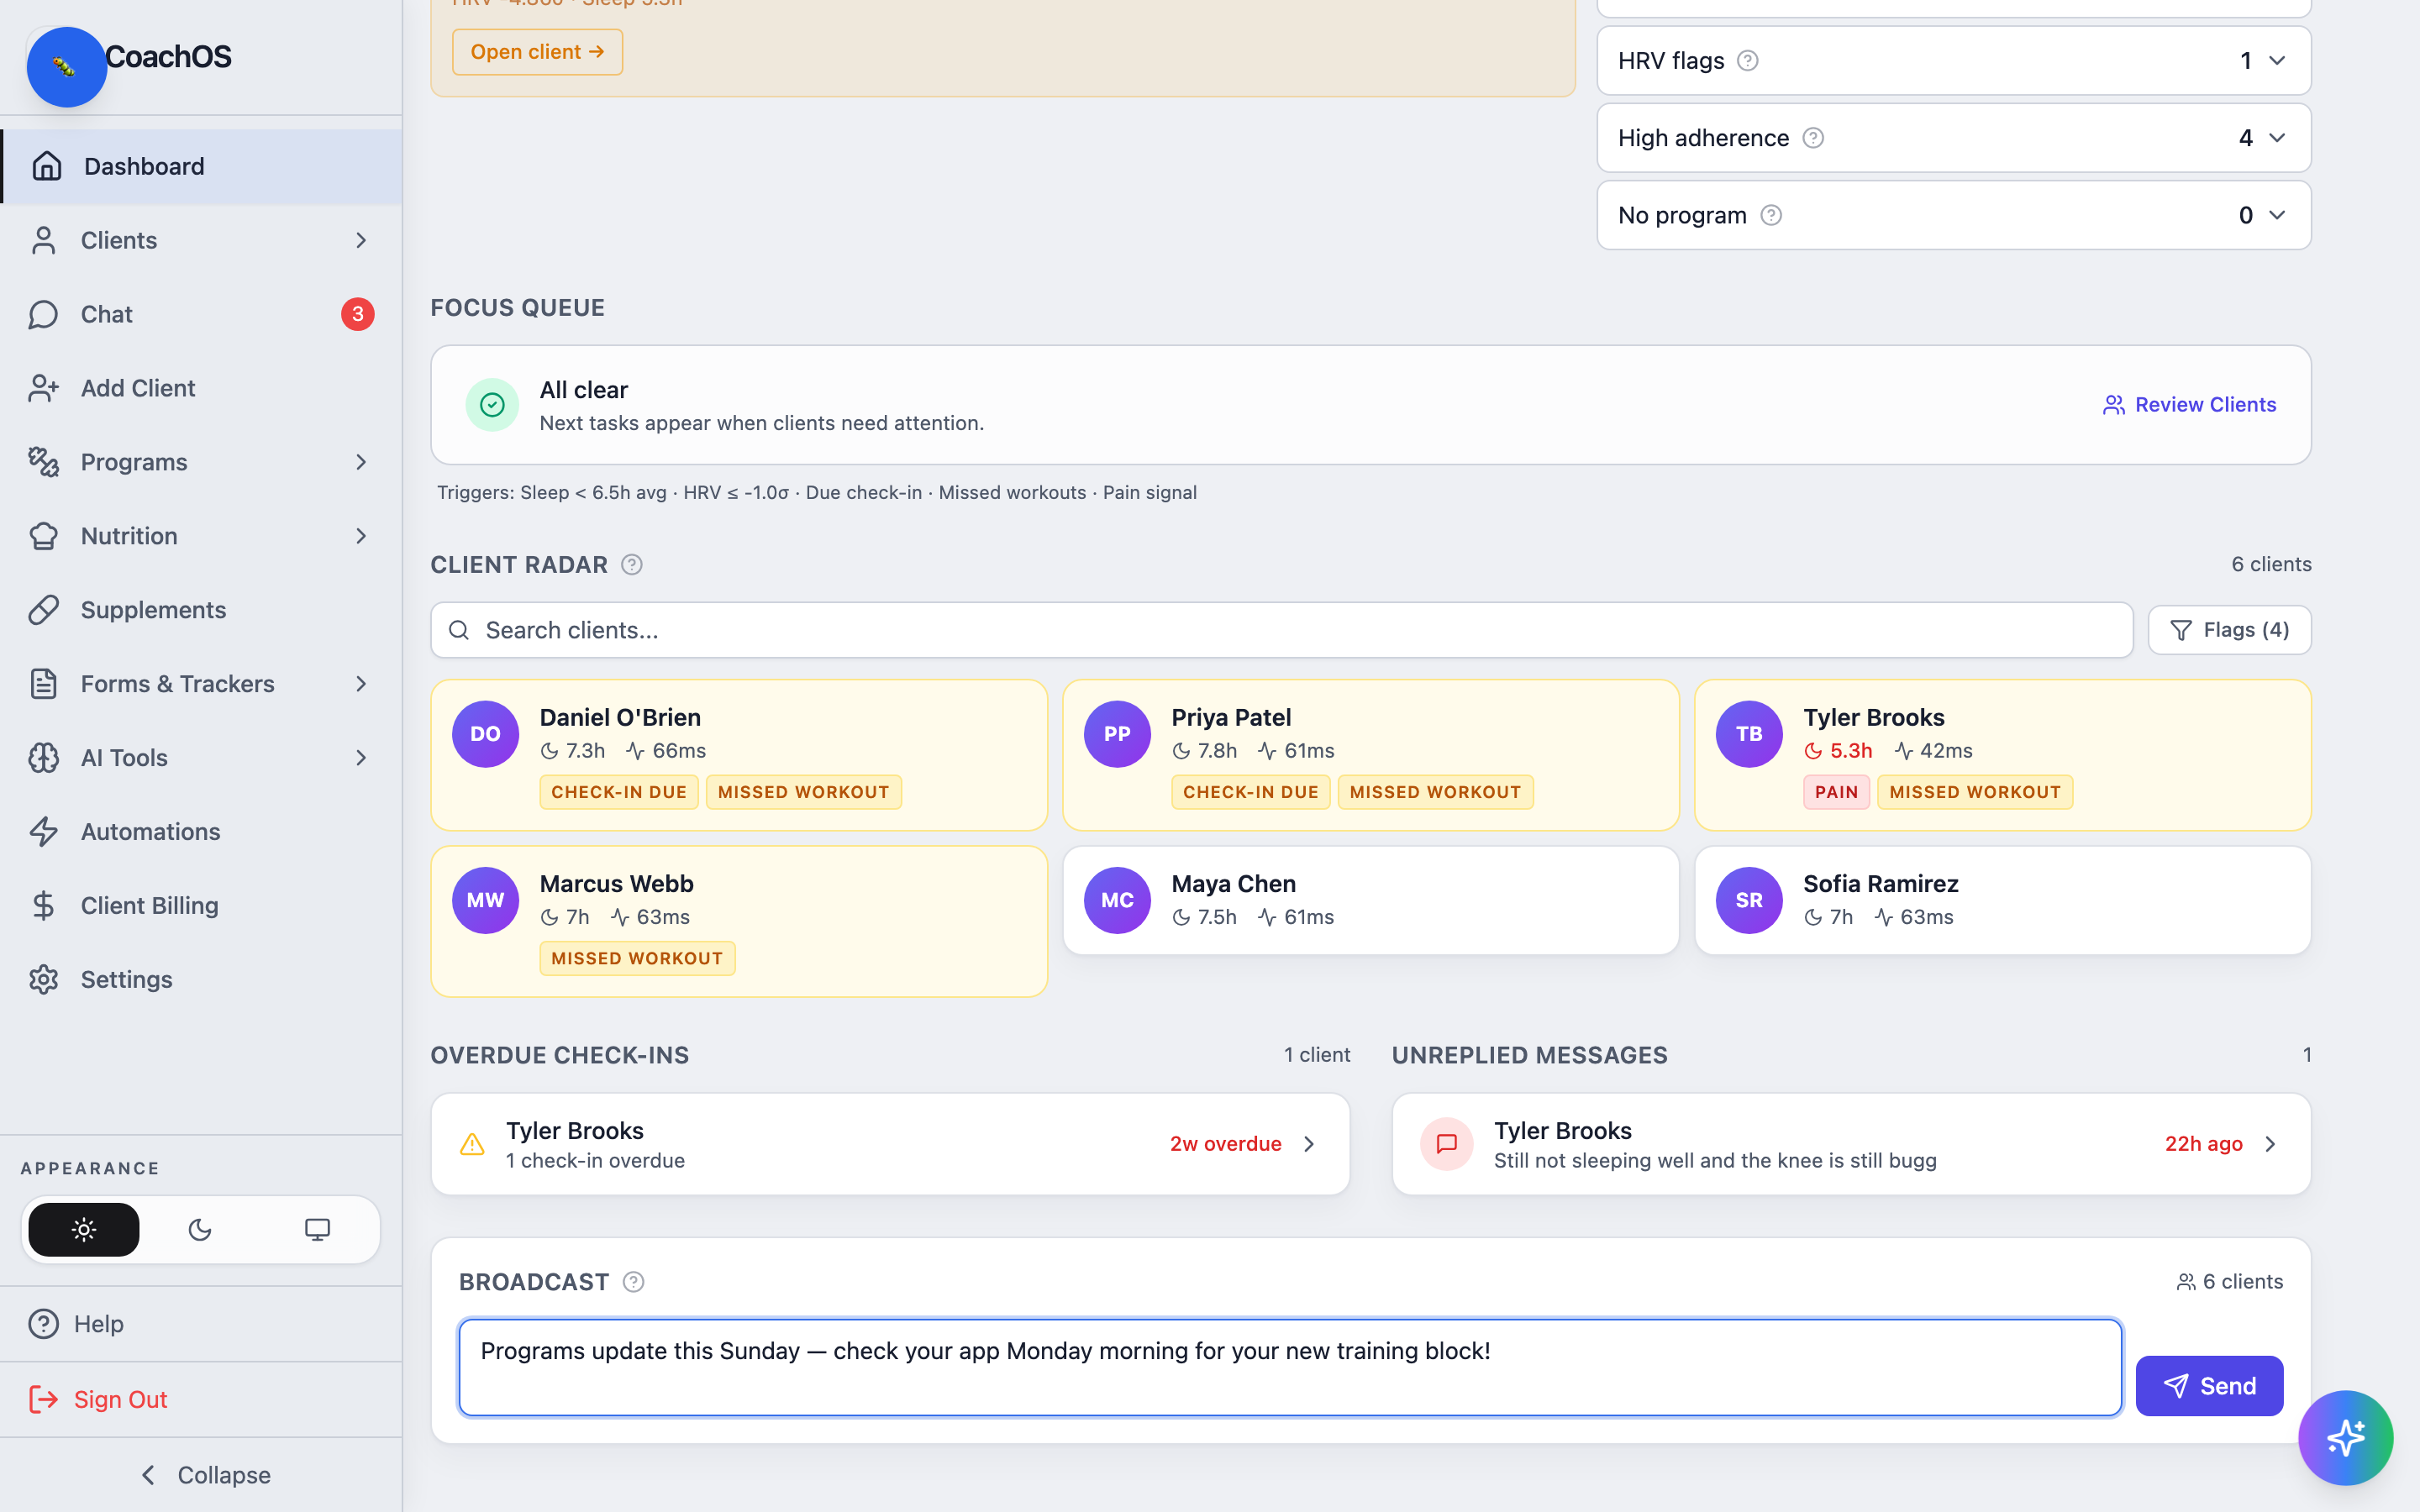Viewport: 2420px width, 1512px height.
Task: Expand the AI Tools submenu chevron
Action: click(x=361, y=758)
